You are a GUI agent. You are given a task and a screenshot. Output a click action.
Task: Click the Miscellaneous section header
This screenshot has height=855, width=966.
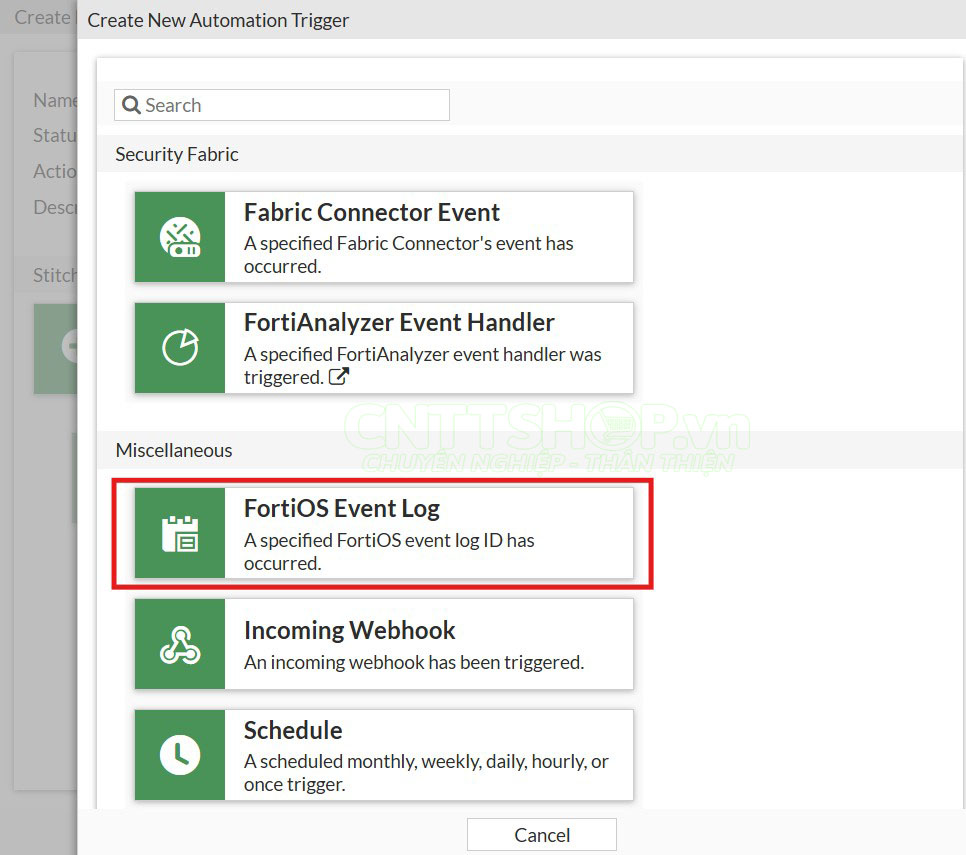[x=173, y=450]
